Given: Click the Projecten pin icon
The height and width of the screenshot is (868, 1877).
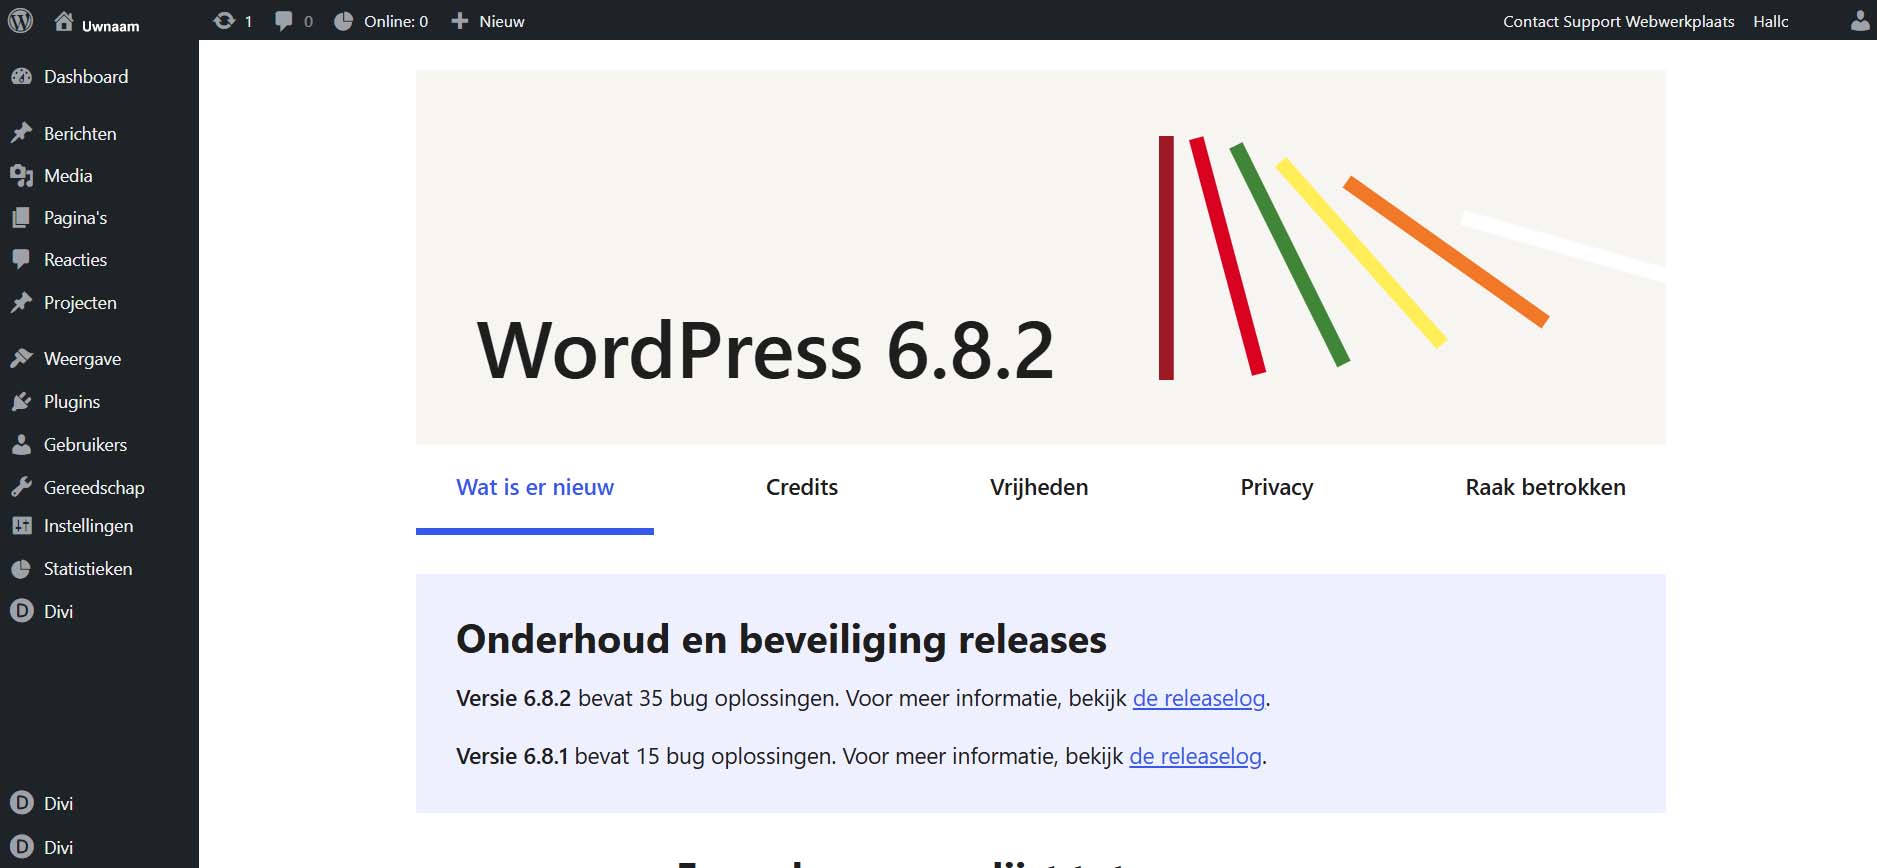Looking at the screenshot, I should point(21,303).
